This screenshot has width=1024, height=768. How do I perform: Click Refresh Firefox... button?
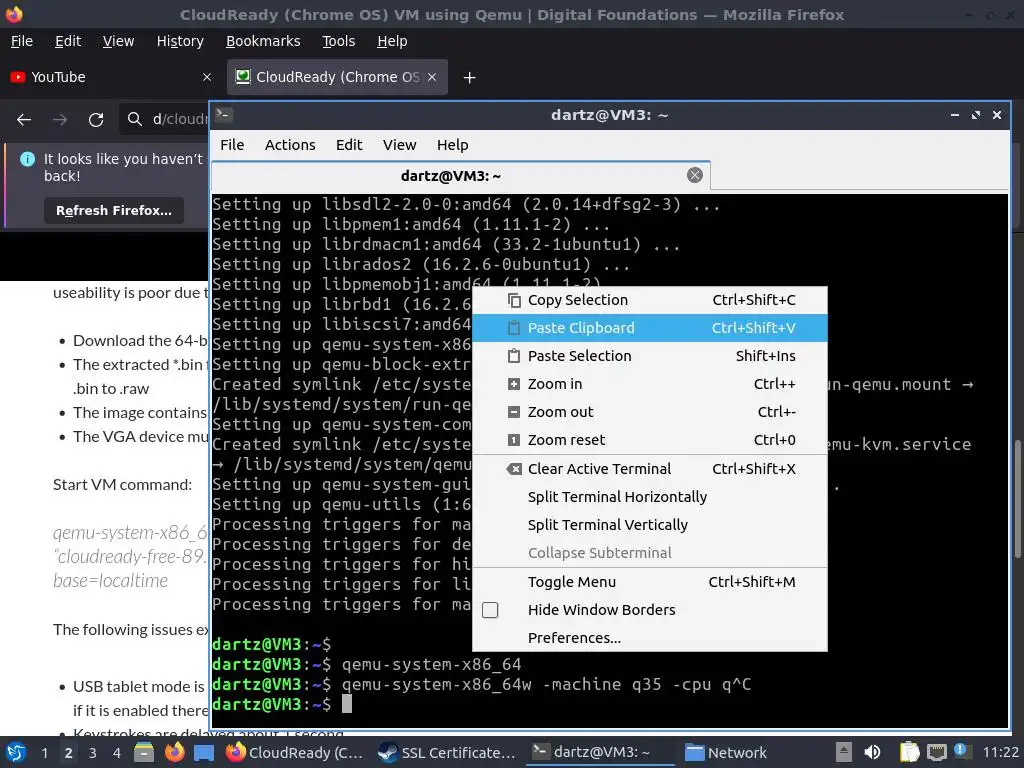pos(114,210)
